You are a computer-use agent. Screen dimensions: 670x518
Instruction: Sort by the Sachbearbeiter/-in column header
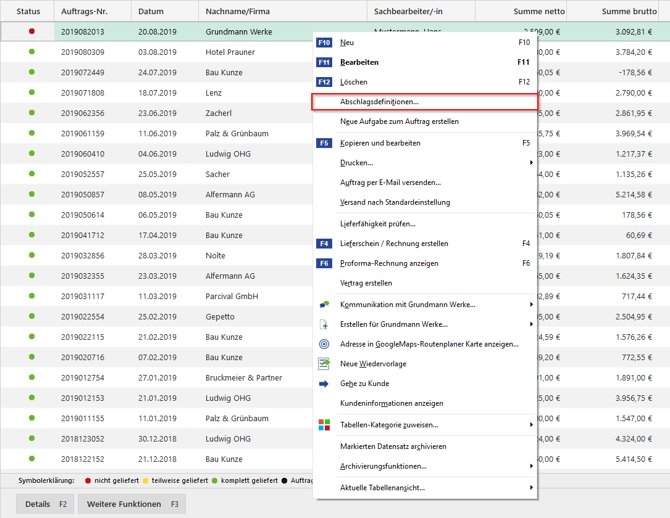pyautogui.click(x=421, y=12)
